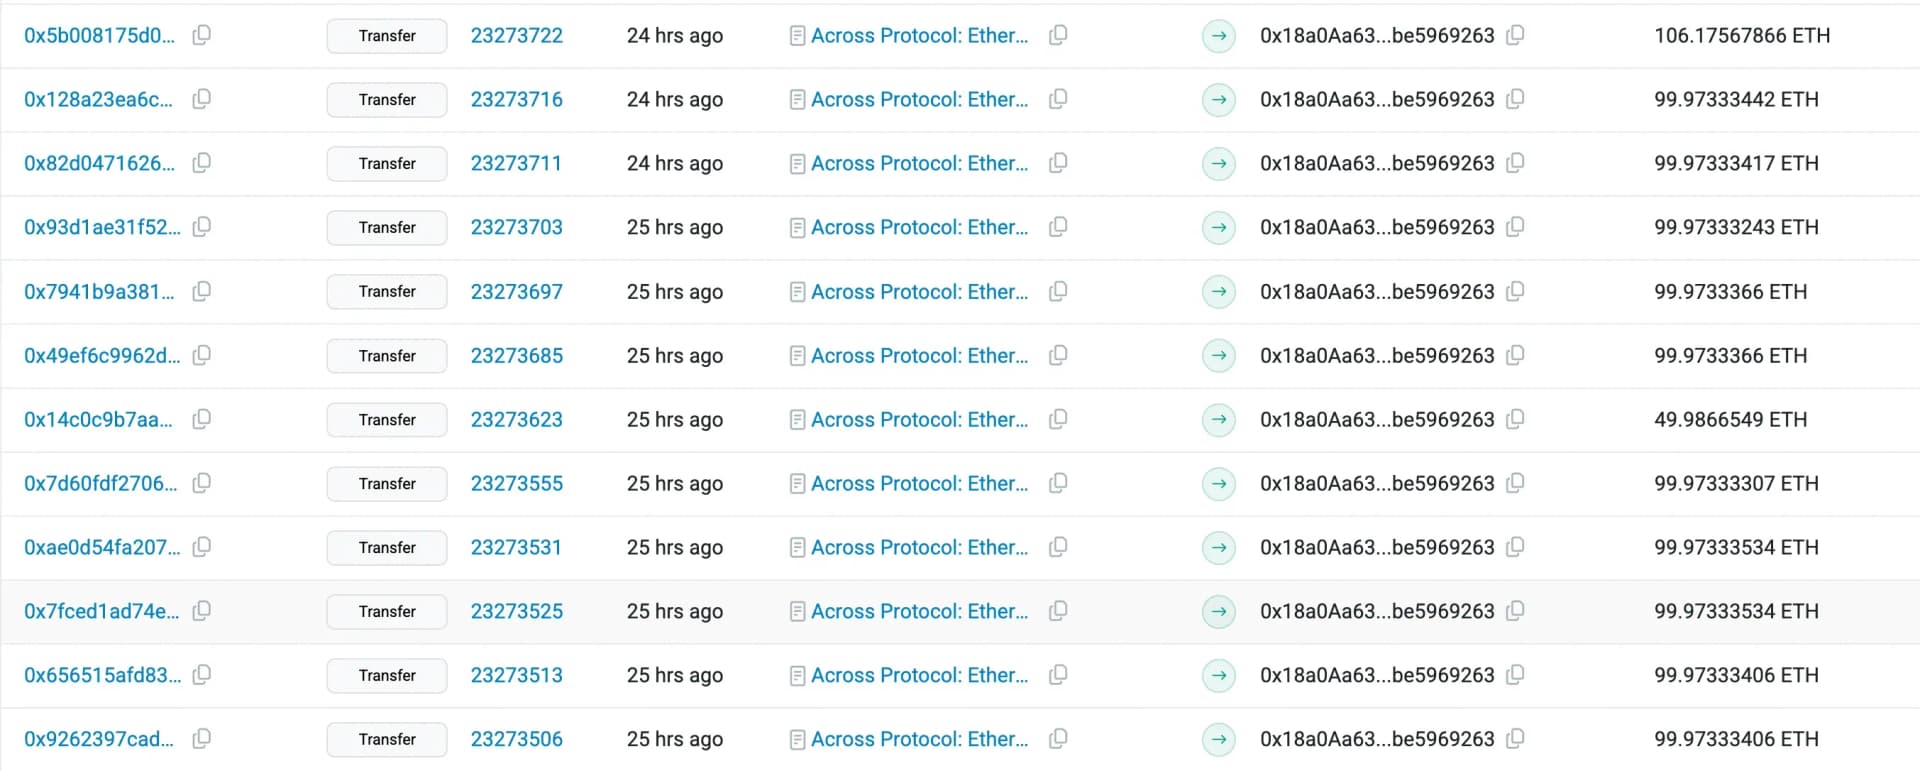Copy Across Protocol address in block 23273685 row
Screen dimensions: 1920x771
[1058, 355]
